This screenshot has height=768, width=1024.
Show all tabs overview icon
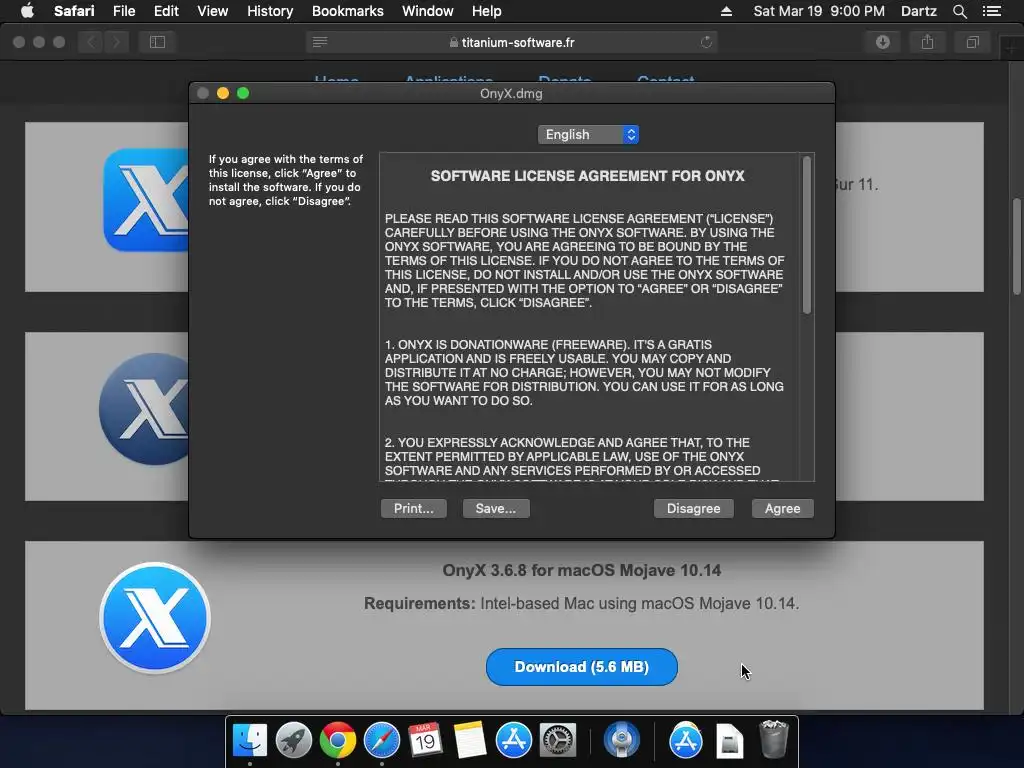[972, 42]
